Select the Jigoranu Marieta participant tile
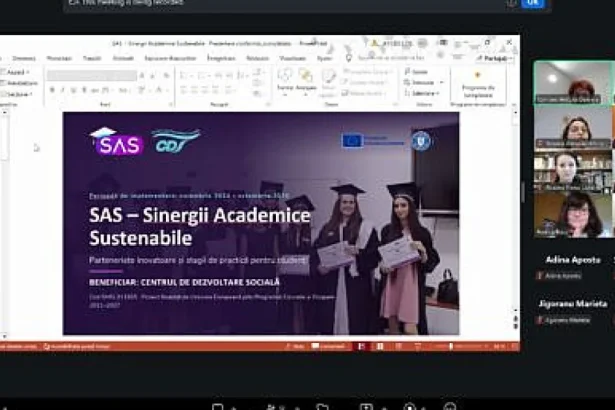The image size is (615, 410). pyautogui.click(x=573, y=311)
